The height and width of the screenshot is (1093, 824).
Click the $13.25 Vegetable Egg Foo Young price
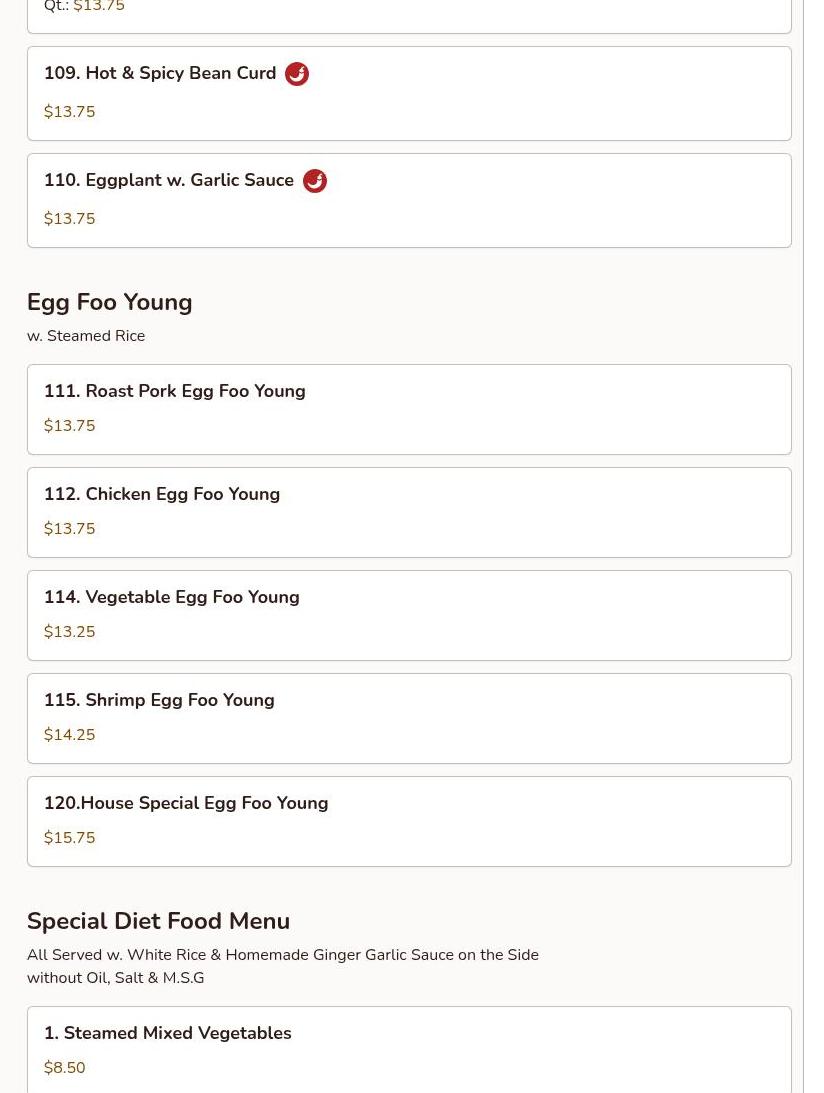[70, 632]
